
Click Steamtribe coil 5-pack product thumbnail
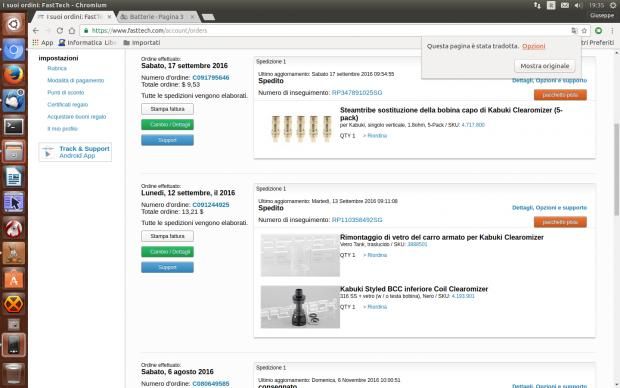tap(301, 129)
